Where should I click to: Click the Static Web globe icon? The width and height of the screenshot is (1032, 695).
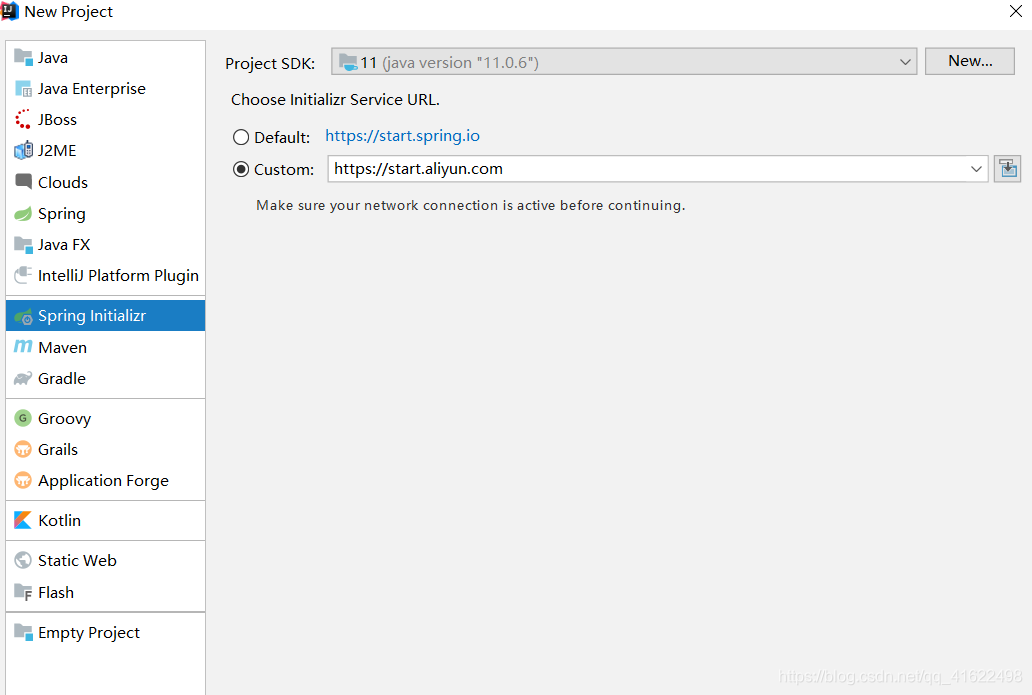point(23,560)
